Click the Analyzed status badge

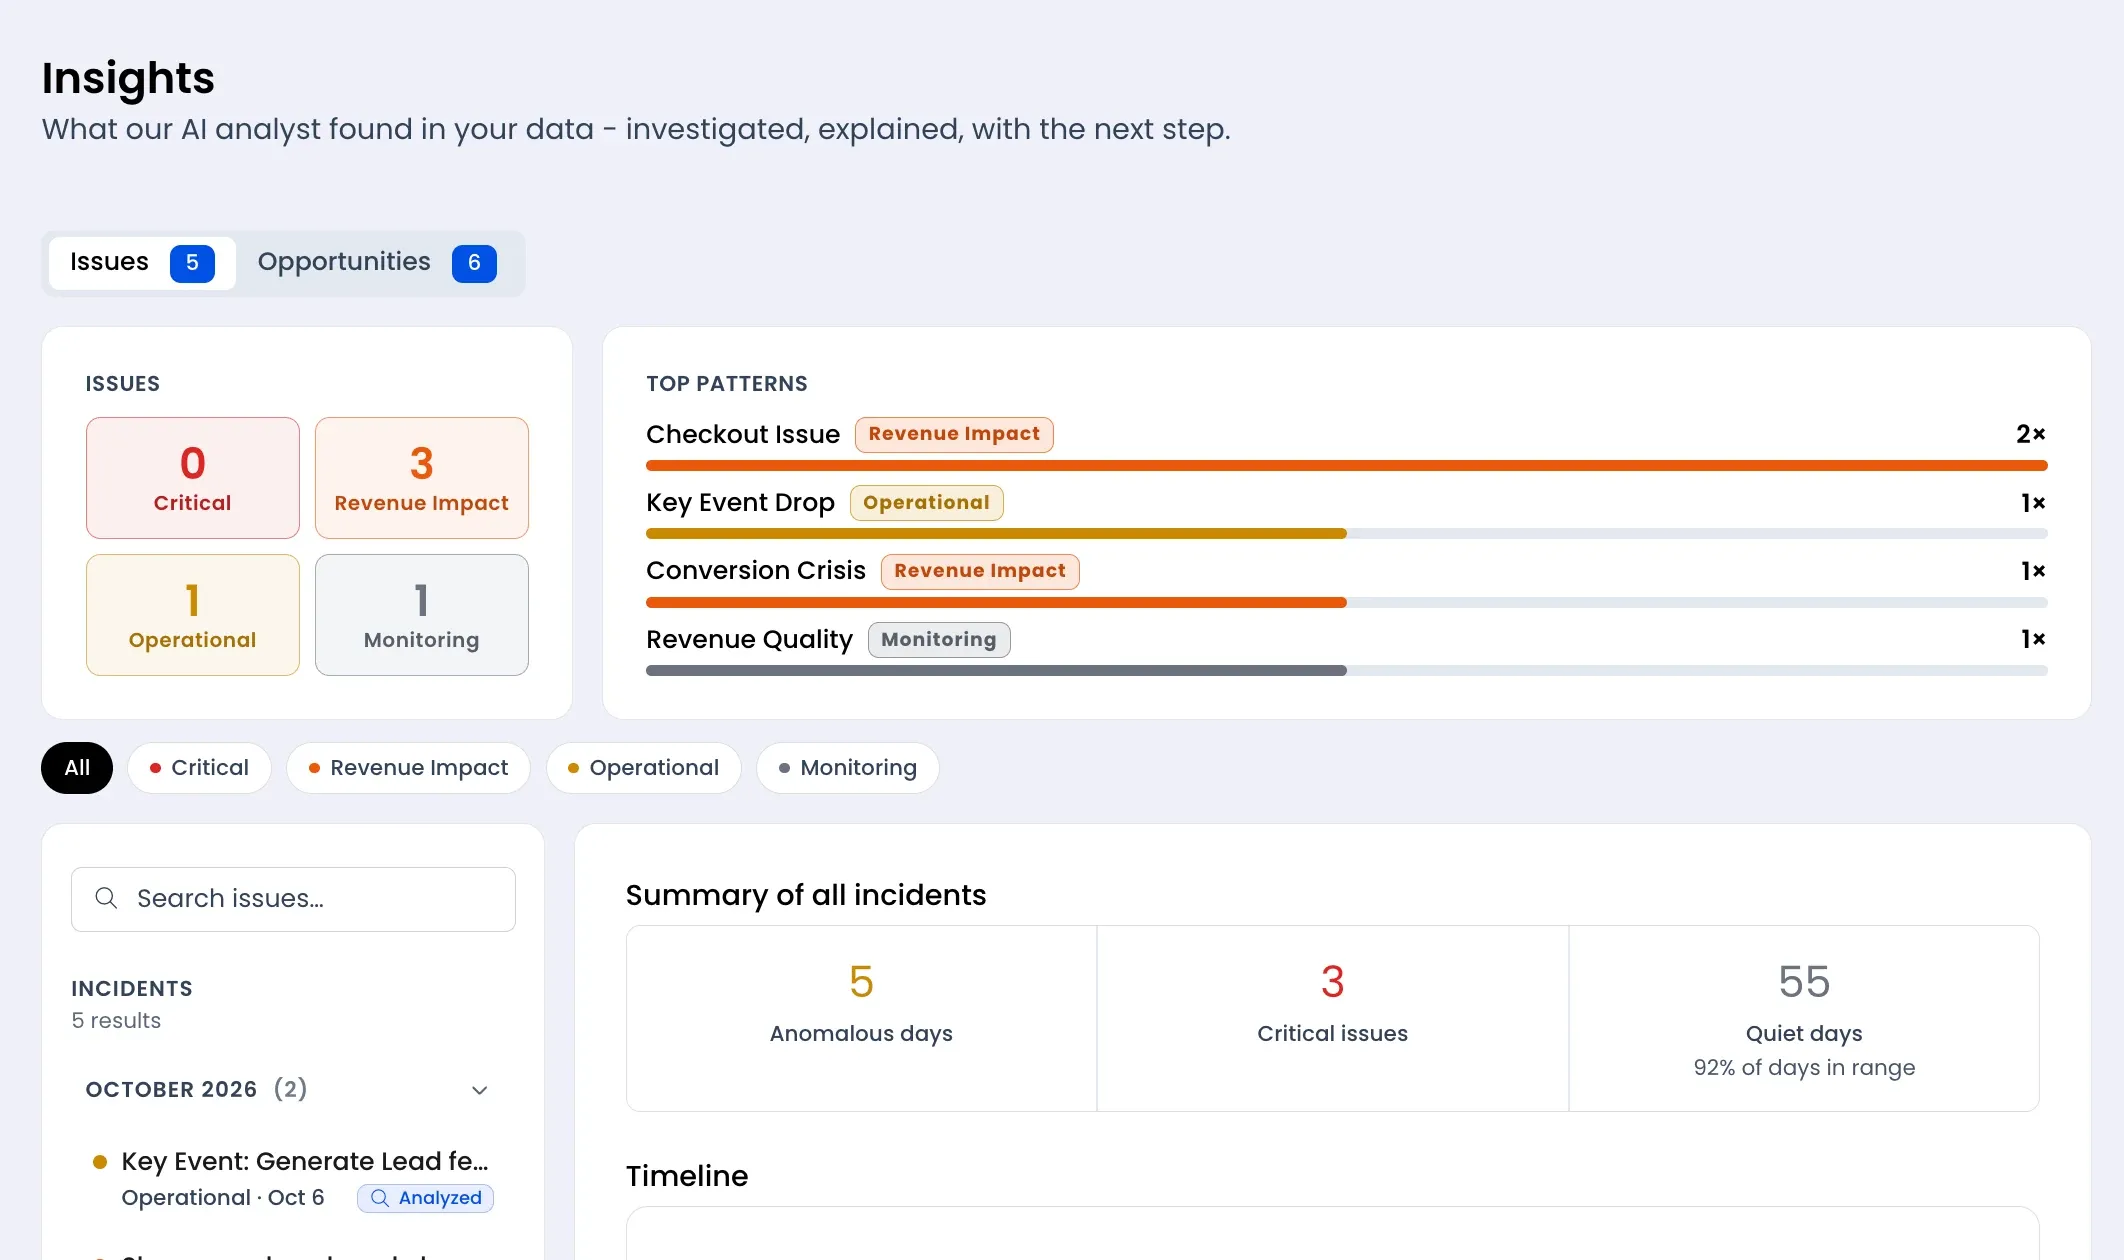426,1198
